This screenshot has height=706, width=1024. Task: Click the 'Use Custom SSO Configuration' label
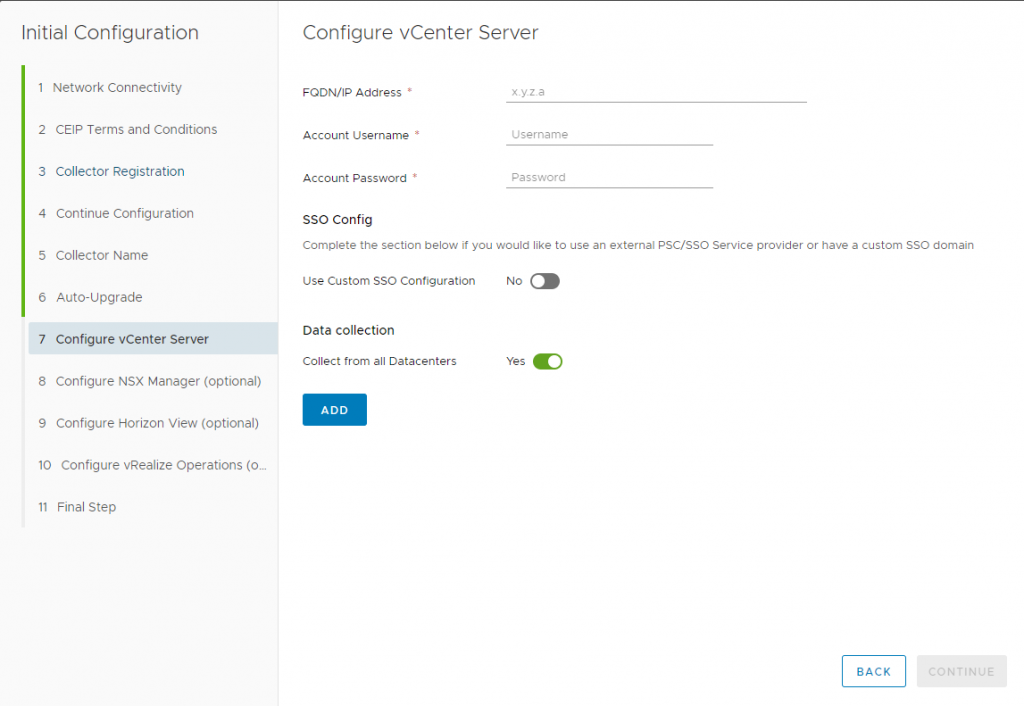coord(389,281)
